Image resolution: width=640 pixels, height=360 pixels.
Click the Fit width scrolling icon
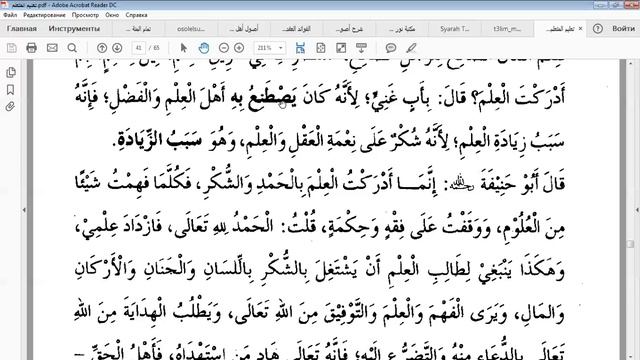click(300, 48)
